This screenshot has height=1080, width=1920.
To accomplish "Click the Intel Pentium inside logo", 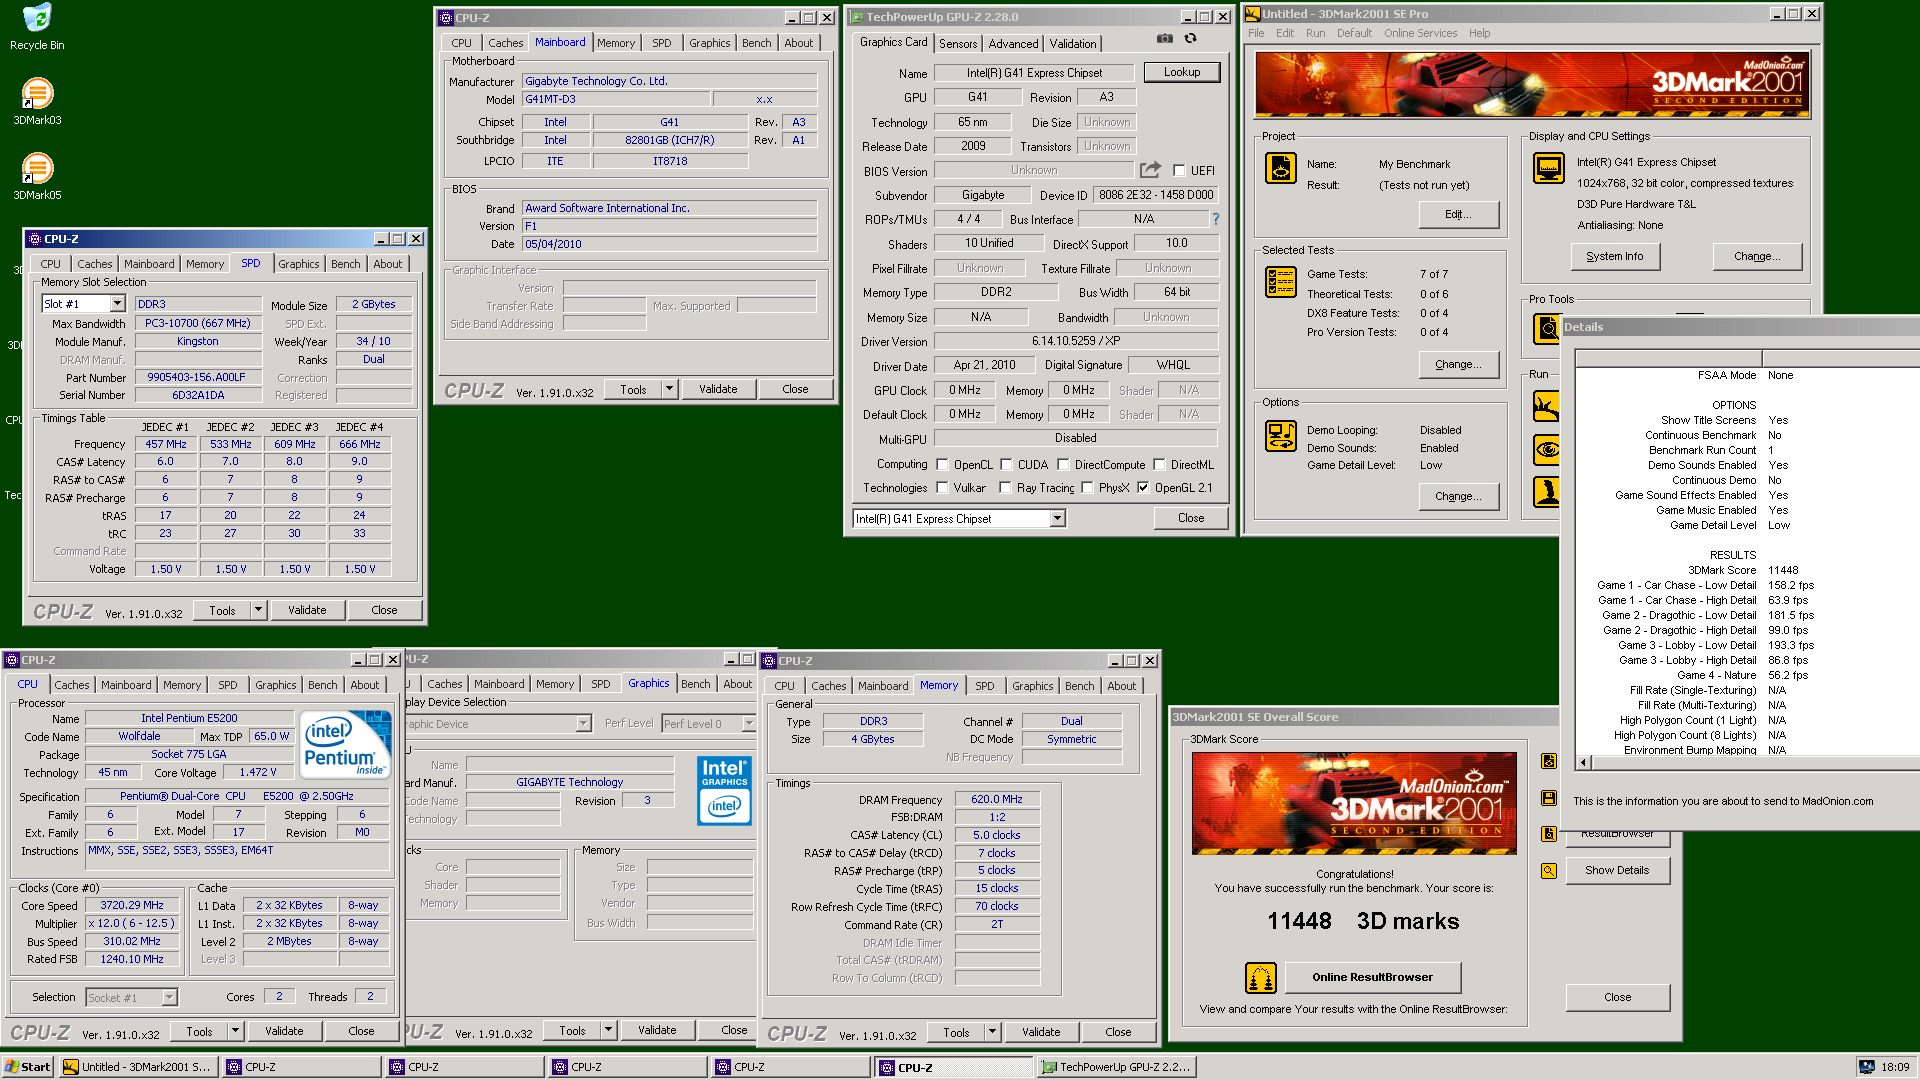I will tap(346, 744).
